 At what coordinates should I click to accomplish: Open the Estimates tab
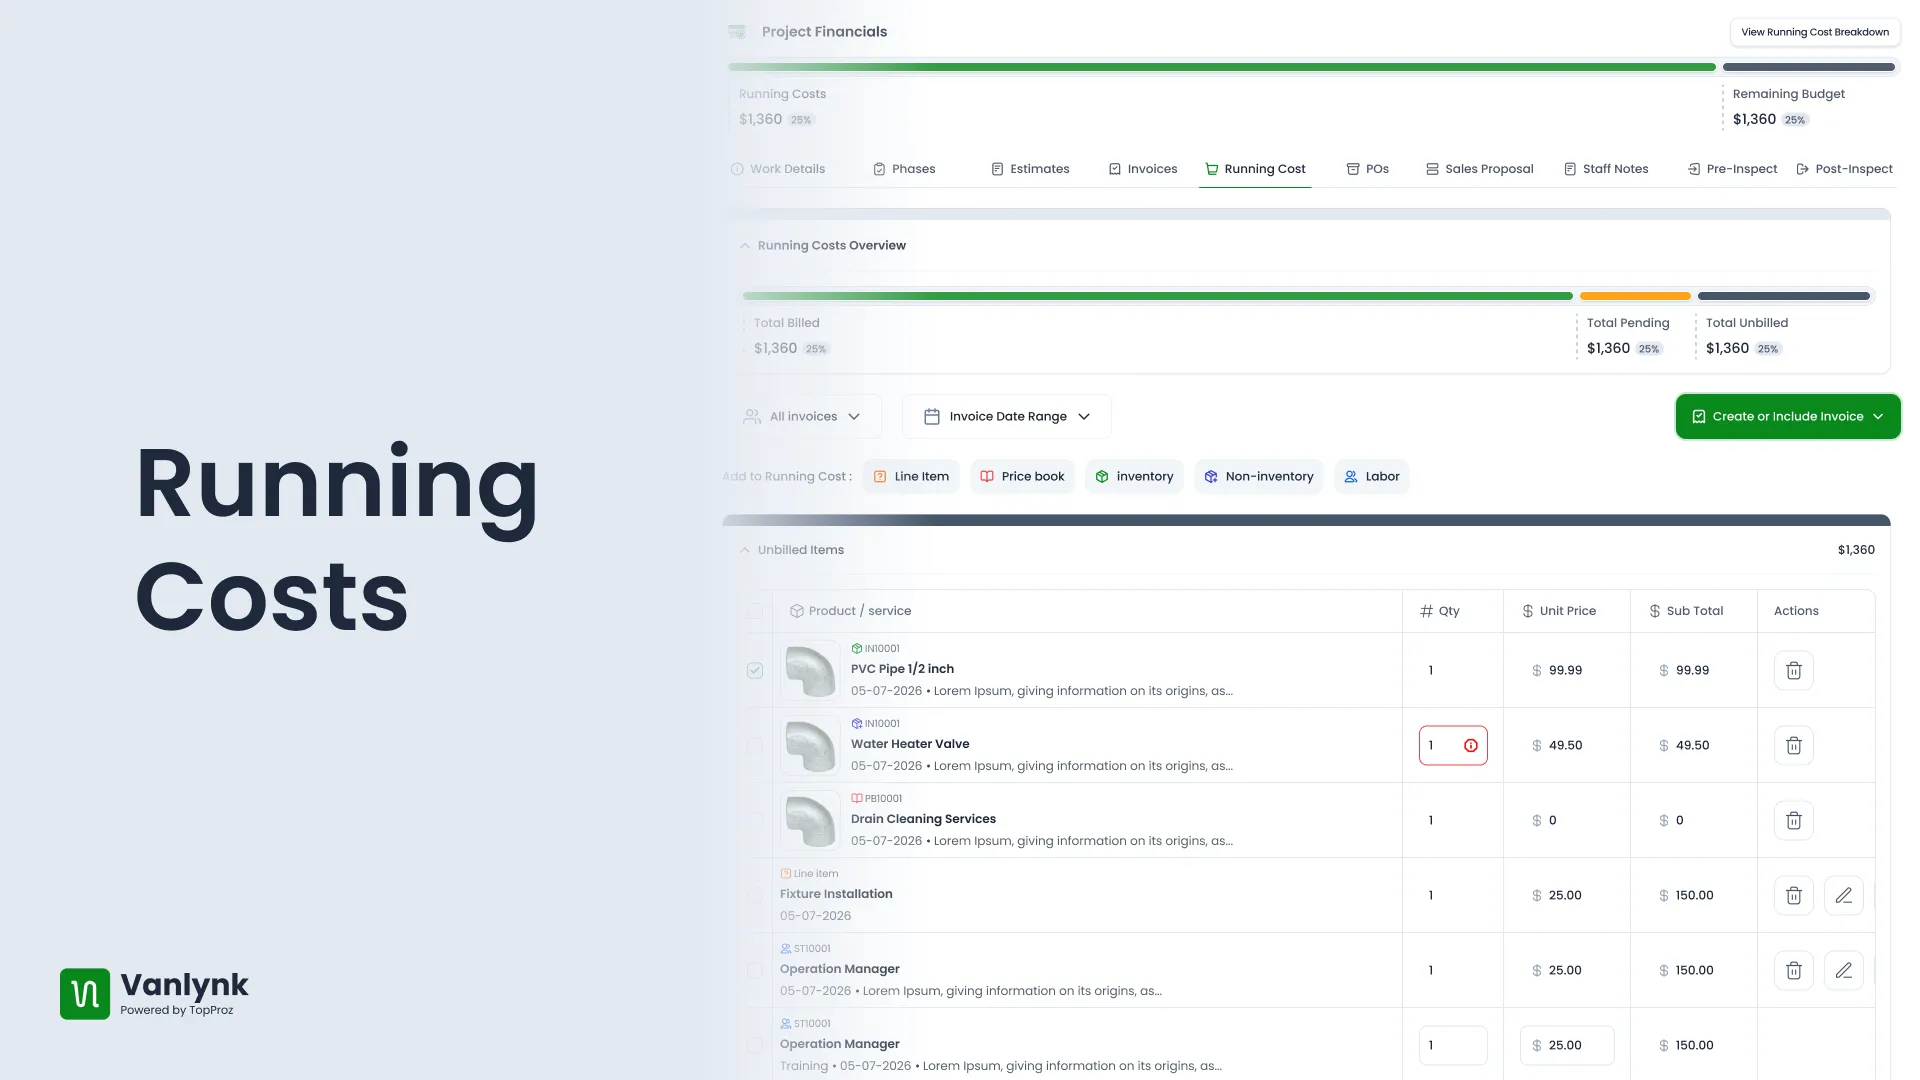pyautogui.click(x=1030, y=169)
